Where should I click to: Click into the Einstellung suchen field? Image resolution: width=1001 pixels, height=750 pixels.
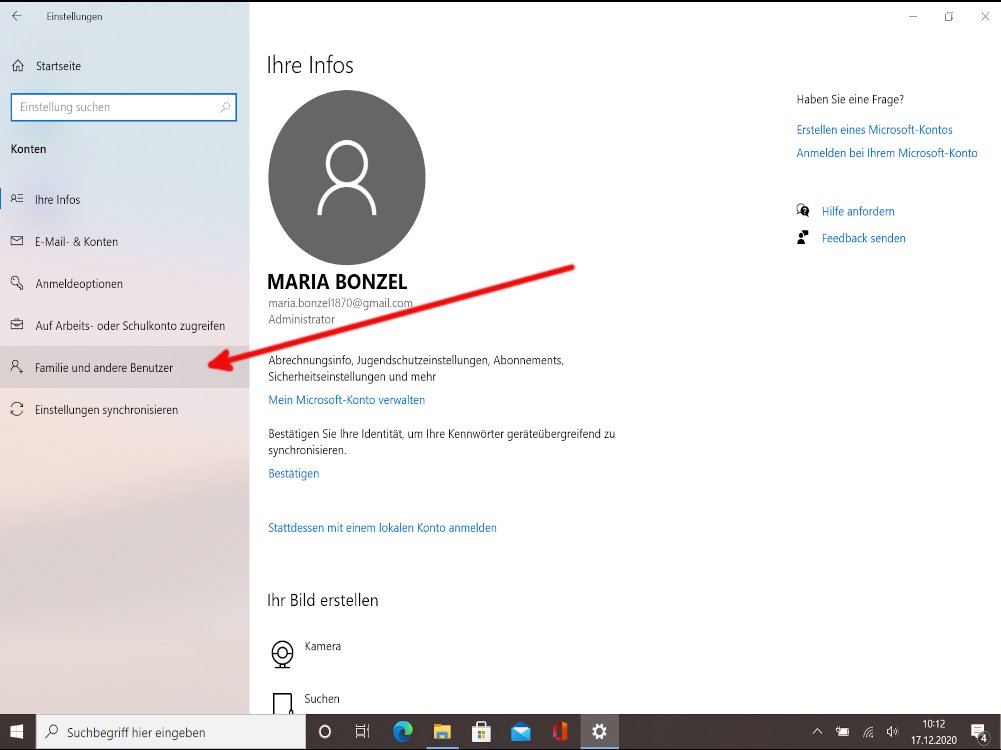pos(115,107)
